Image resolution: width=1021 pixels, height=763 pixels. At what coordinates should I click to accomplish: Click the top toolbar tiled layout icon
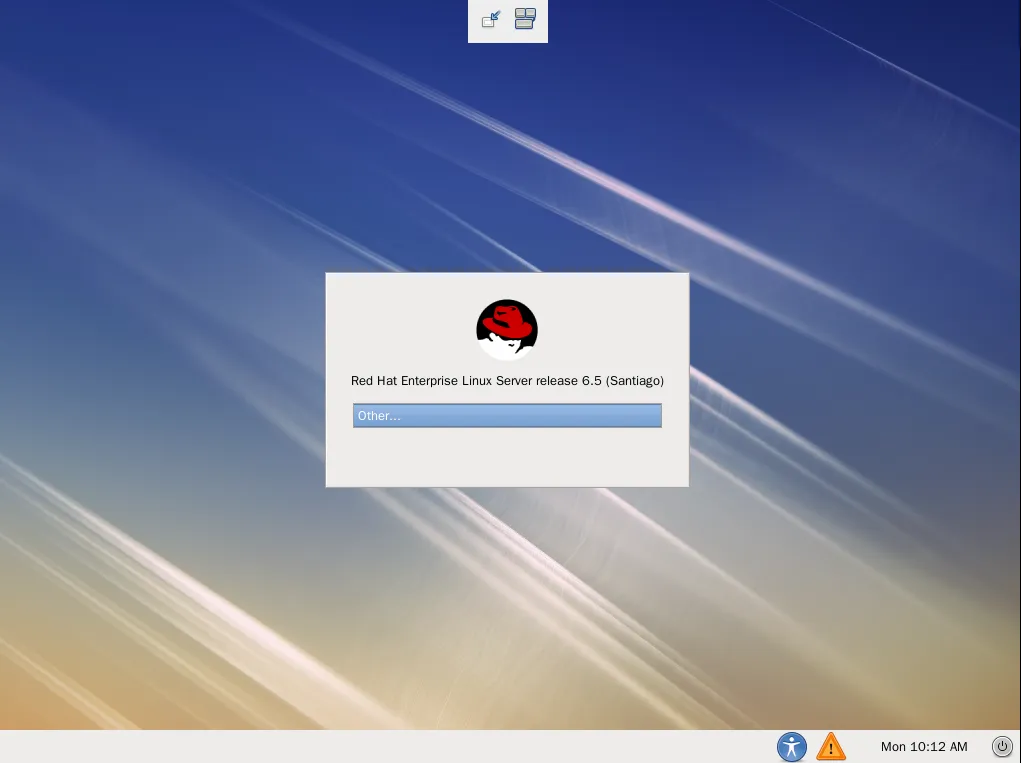point(525,19)
